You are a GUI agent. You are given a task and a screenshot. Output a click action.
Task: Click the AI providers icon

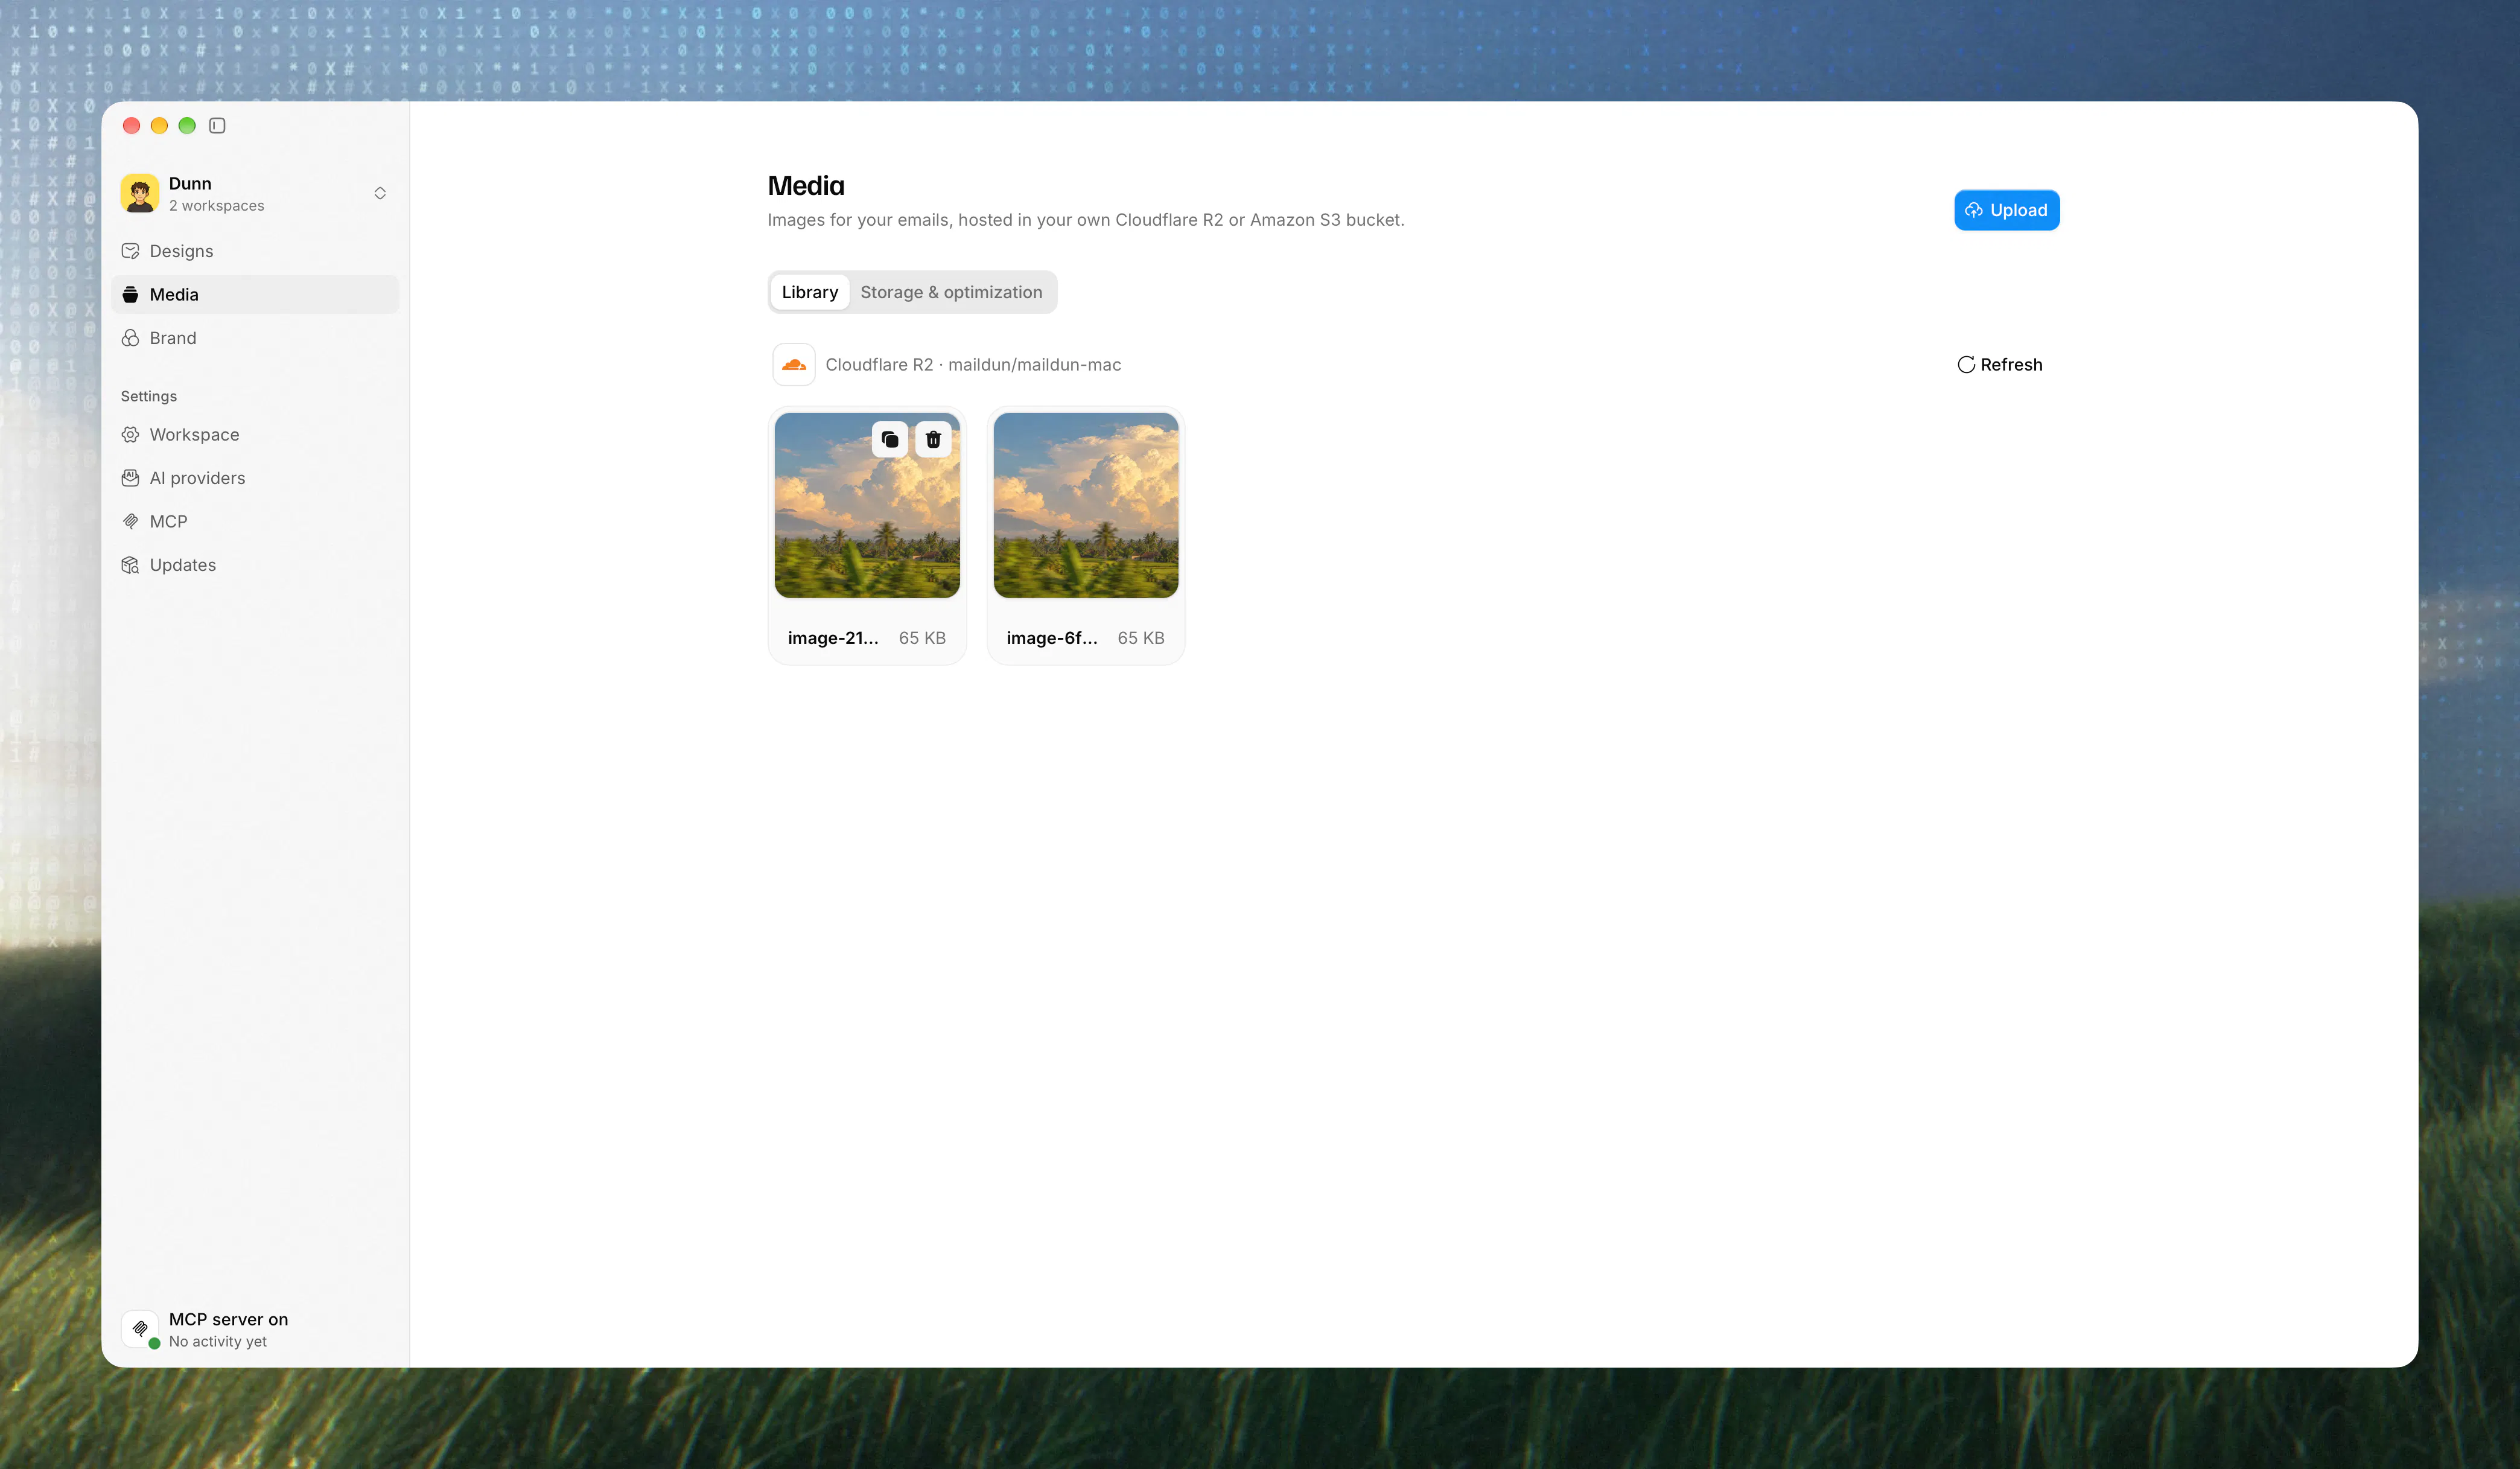coord(130,478)
